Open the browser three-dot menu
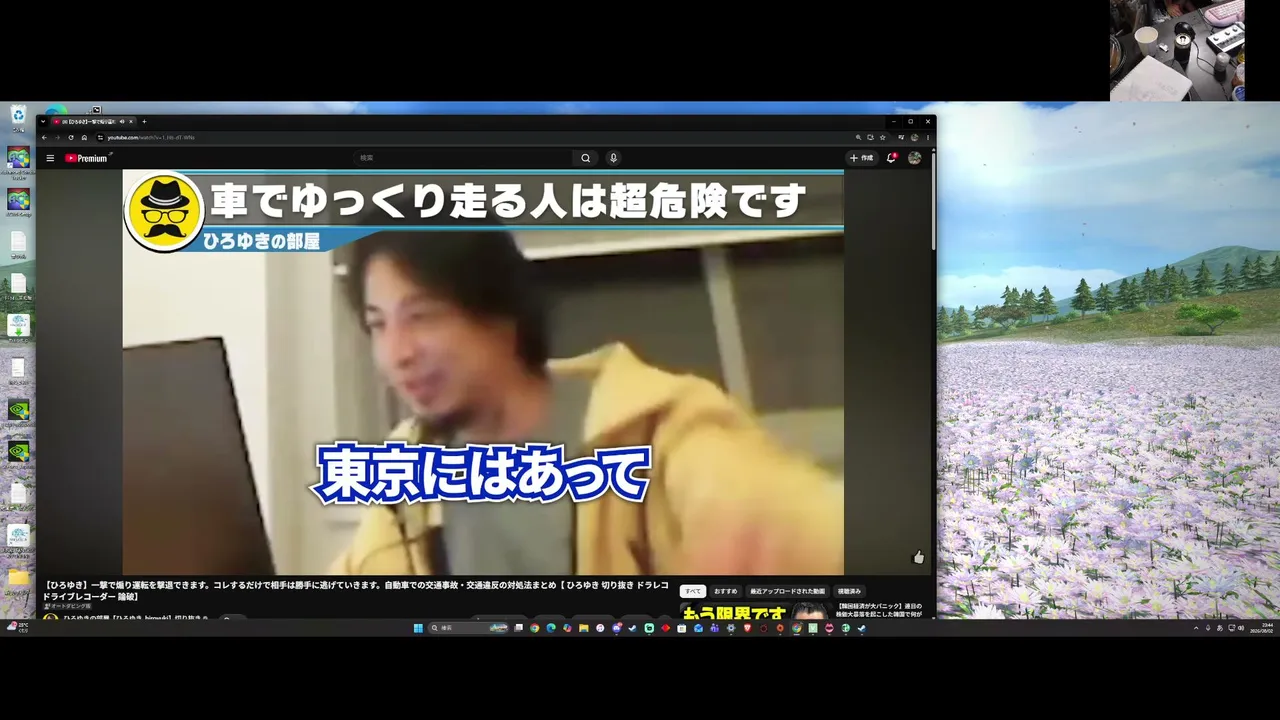This screenshot has height=720, width=1280. (928, 137)
